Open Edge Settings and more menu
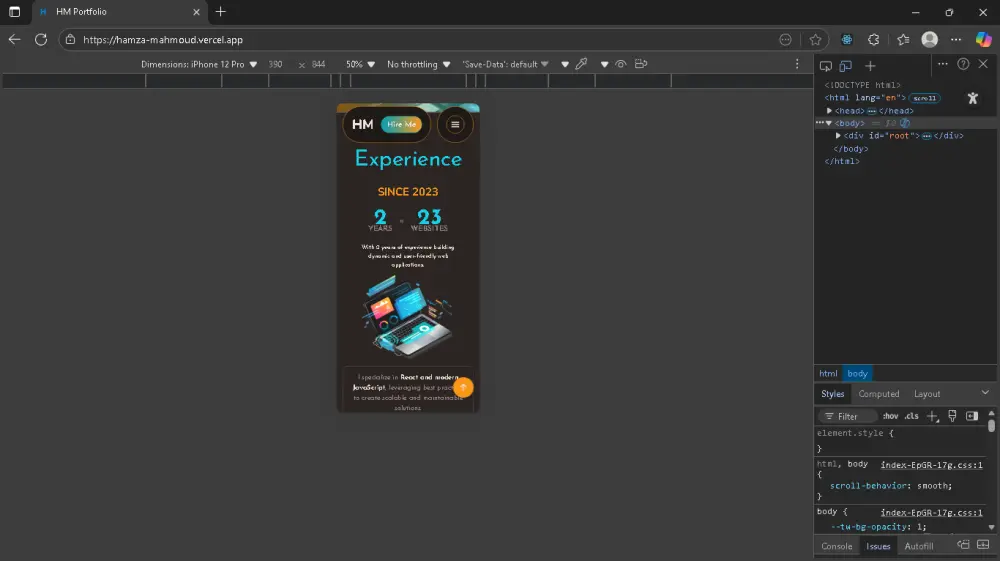 955,40
